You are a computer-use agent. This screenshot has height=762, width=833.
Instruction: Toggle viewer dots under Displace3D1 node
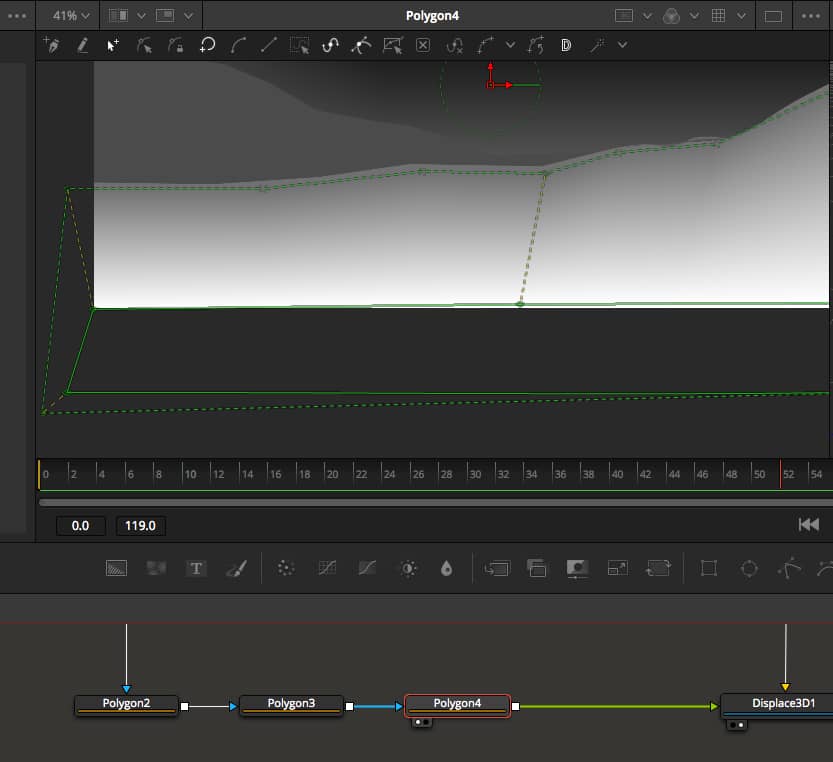[x=736, y=725]
